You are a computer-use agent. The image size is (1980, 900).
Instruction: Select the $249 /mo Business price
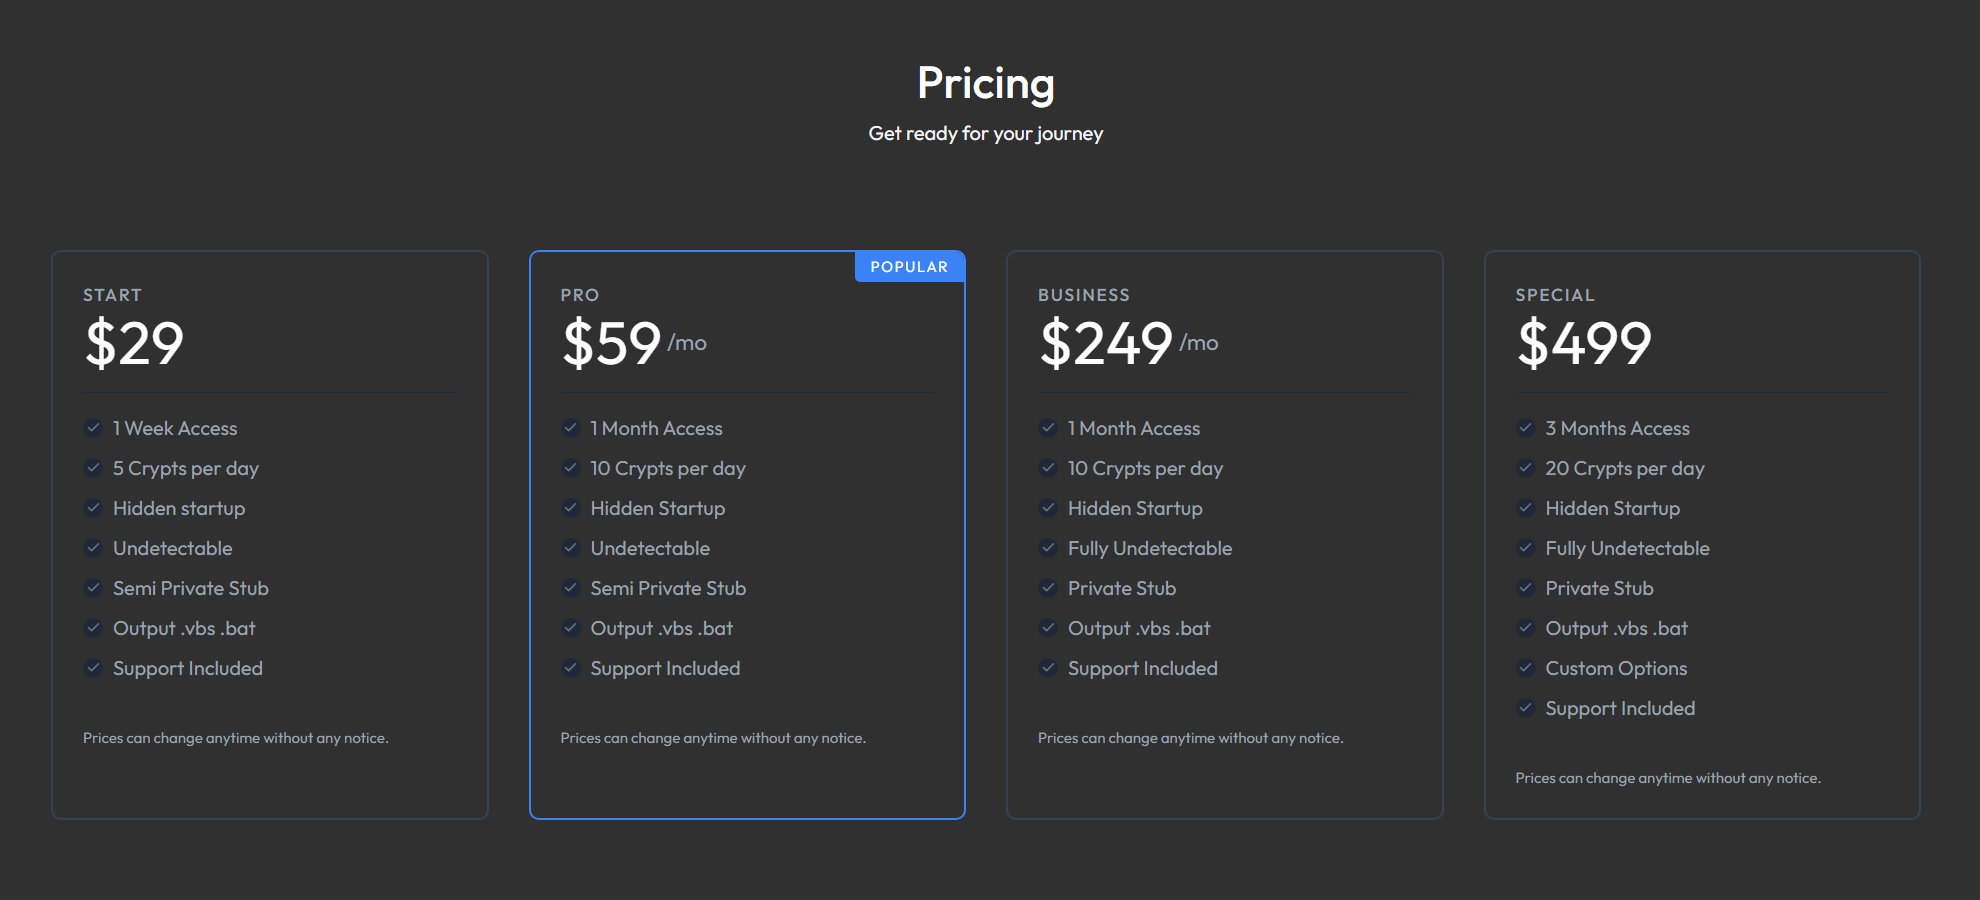[x=1128, y=343]
